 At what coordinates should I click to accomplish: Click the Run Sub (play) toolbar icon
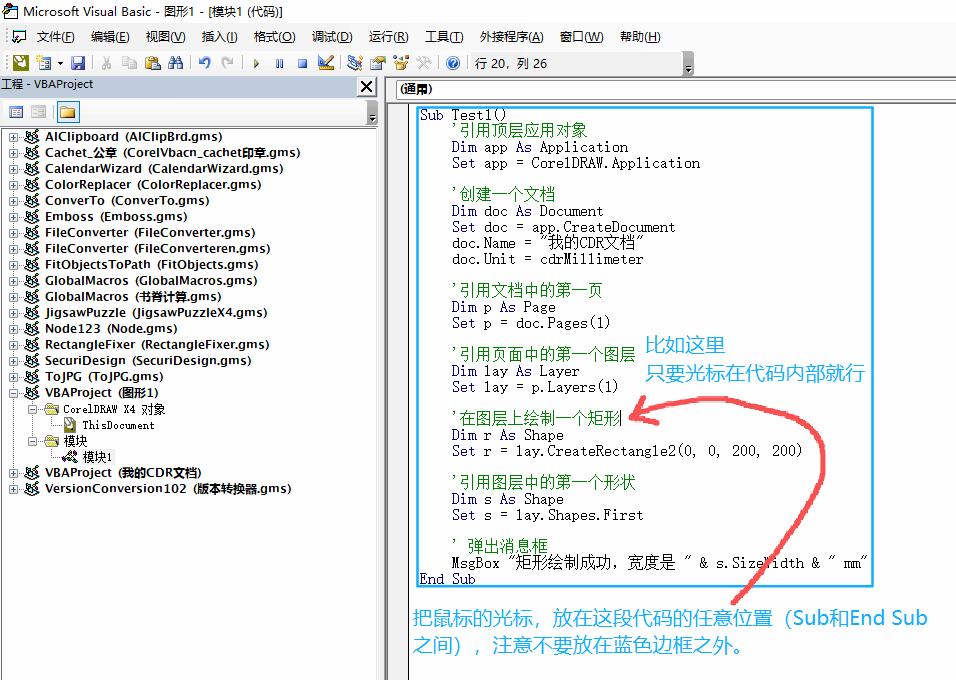coord(256,63)
